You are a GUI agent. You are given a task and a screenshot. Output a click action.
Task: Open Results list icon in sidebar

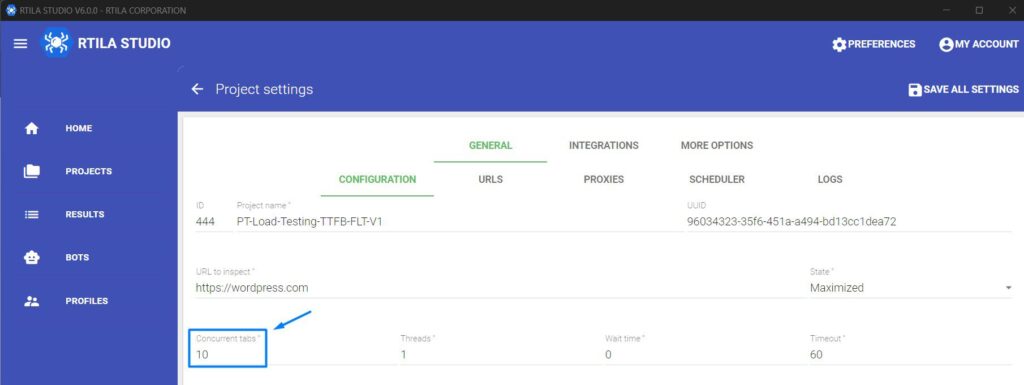(31, 214)
